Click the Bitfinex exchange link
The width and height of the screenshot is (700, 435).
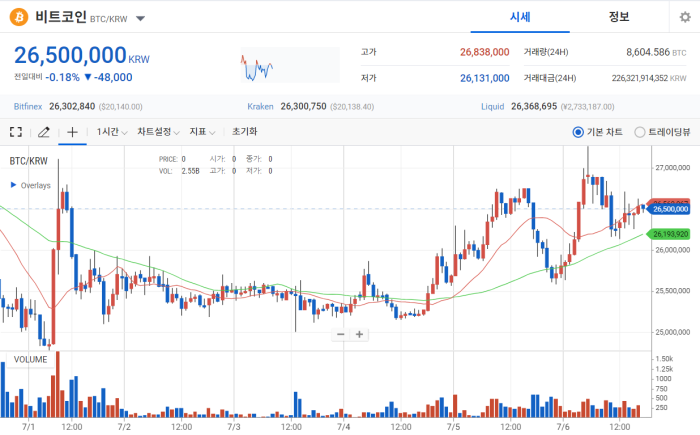28,107
